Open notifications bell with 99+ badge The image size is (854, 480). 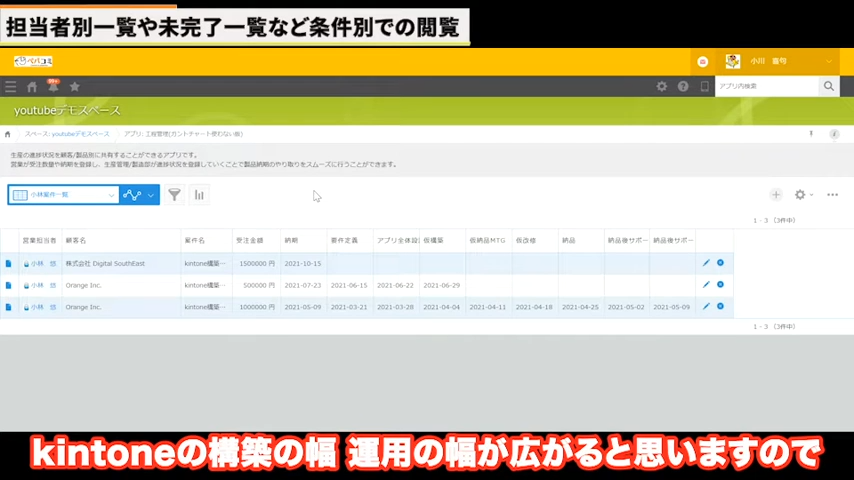click(53, 86)
